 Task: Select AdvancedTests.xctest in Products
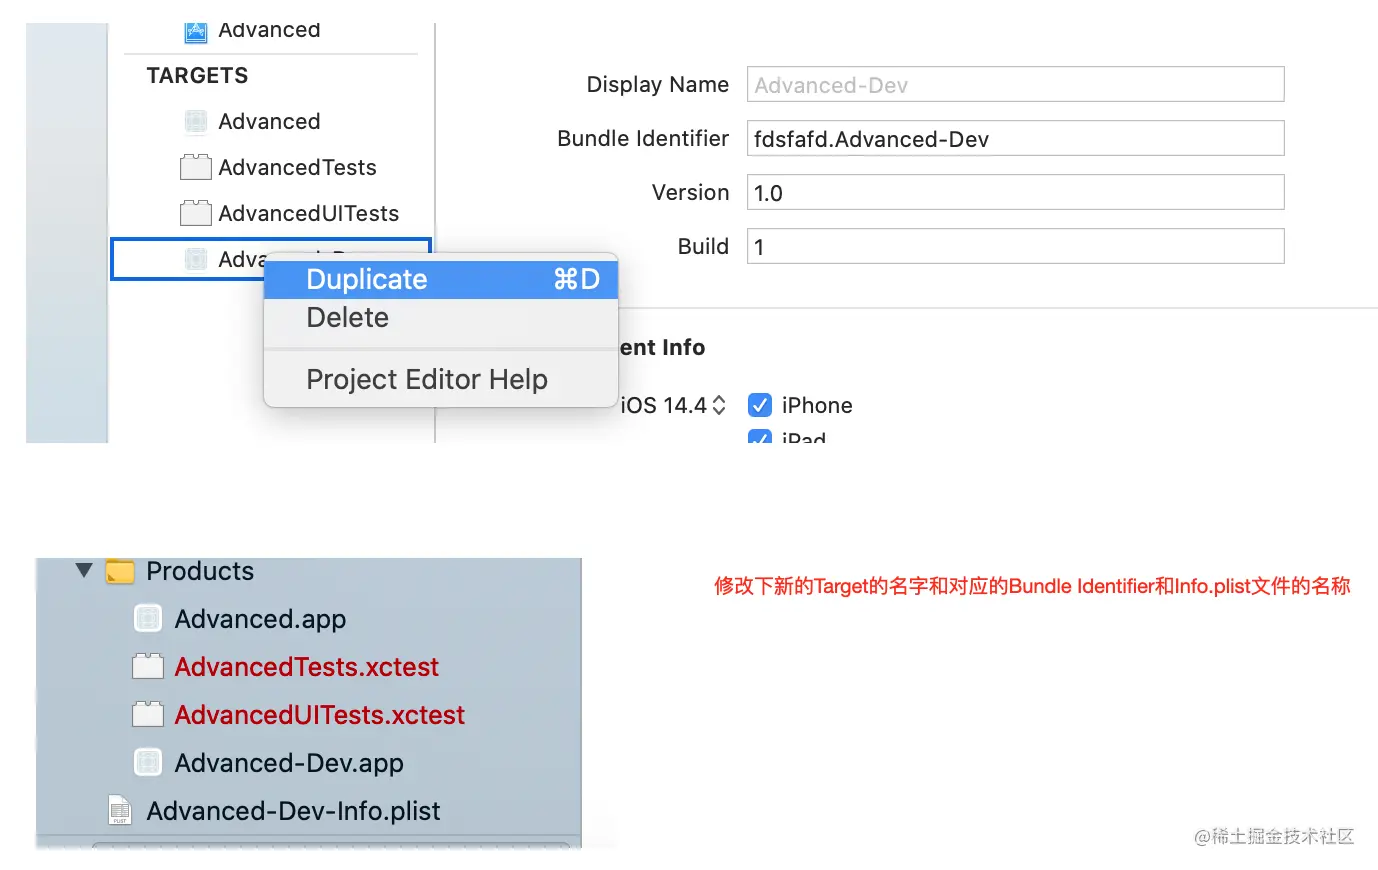coord(308,667)
